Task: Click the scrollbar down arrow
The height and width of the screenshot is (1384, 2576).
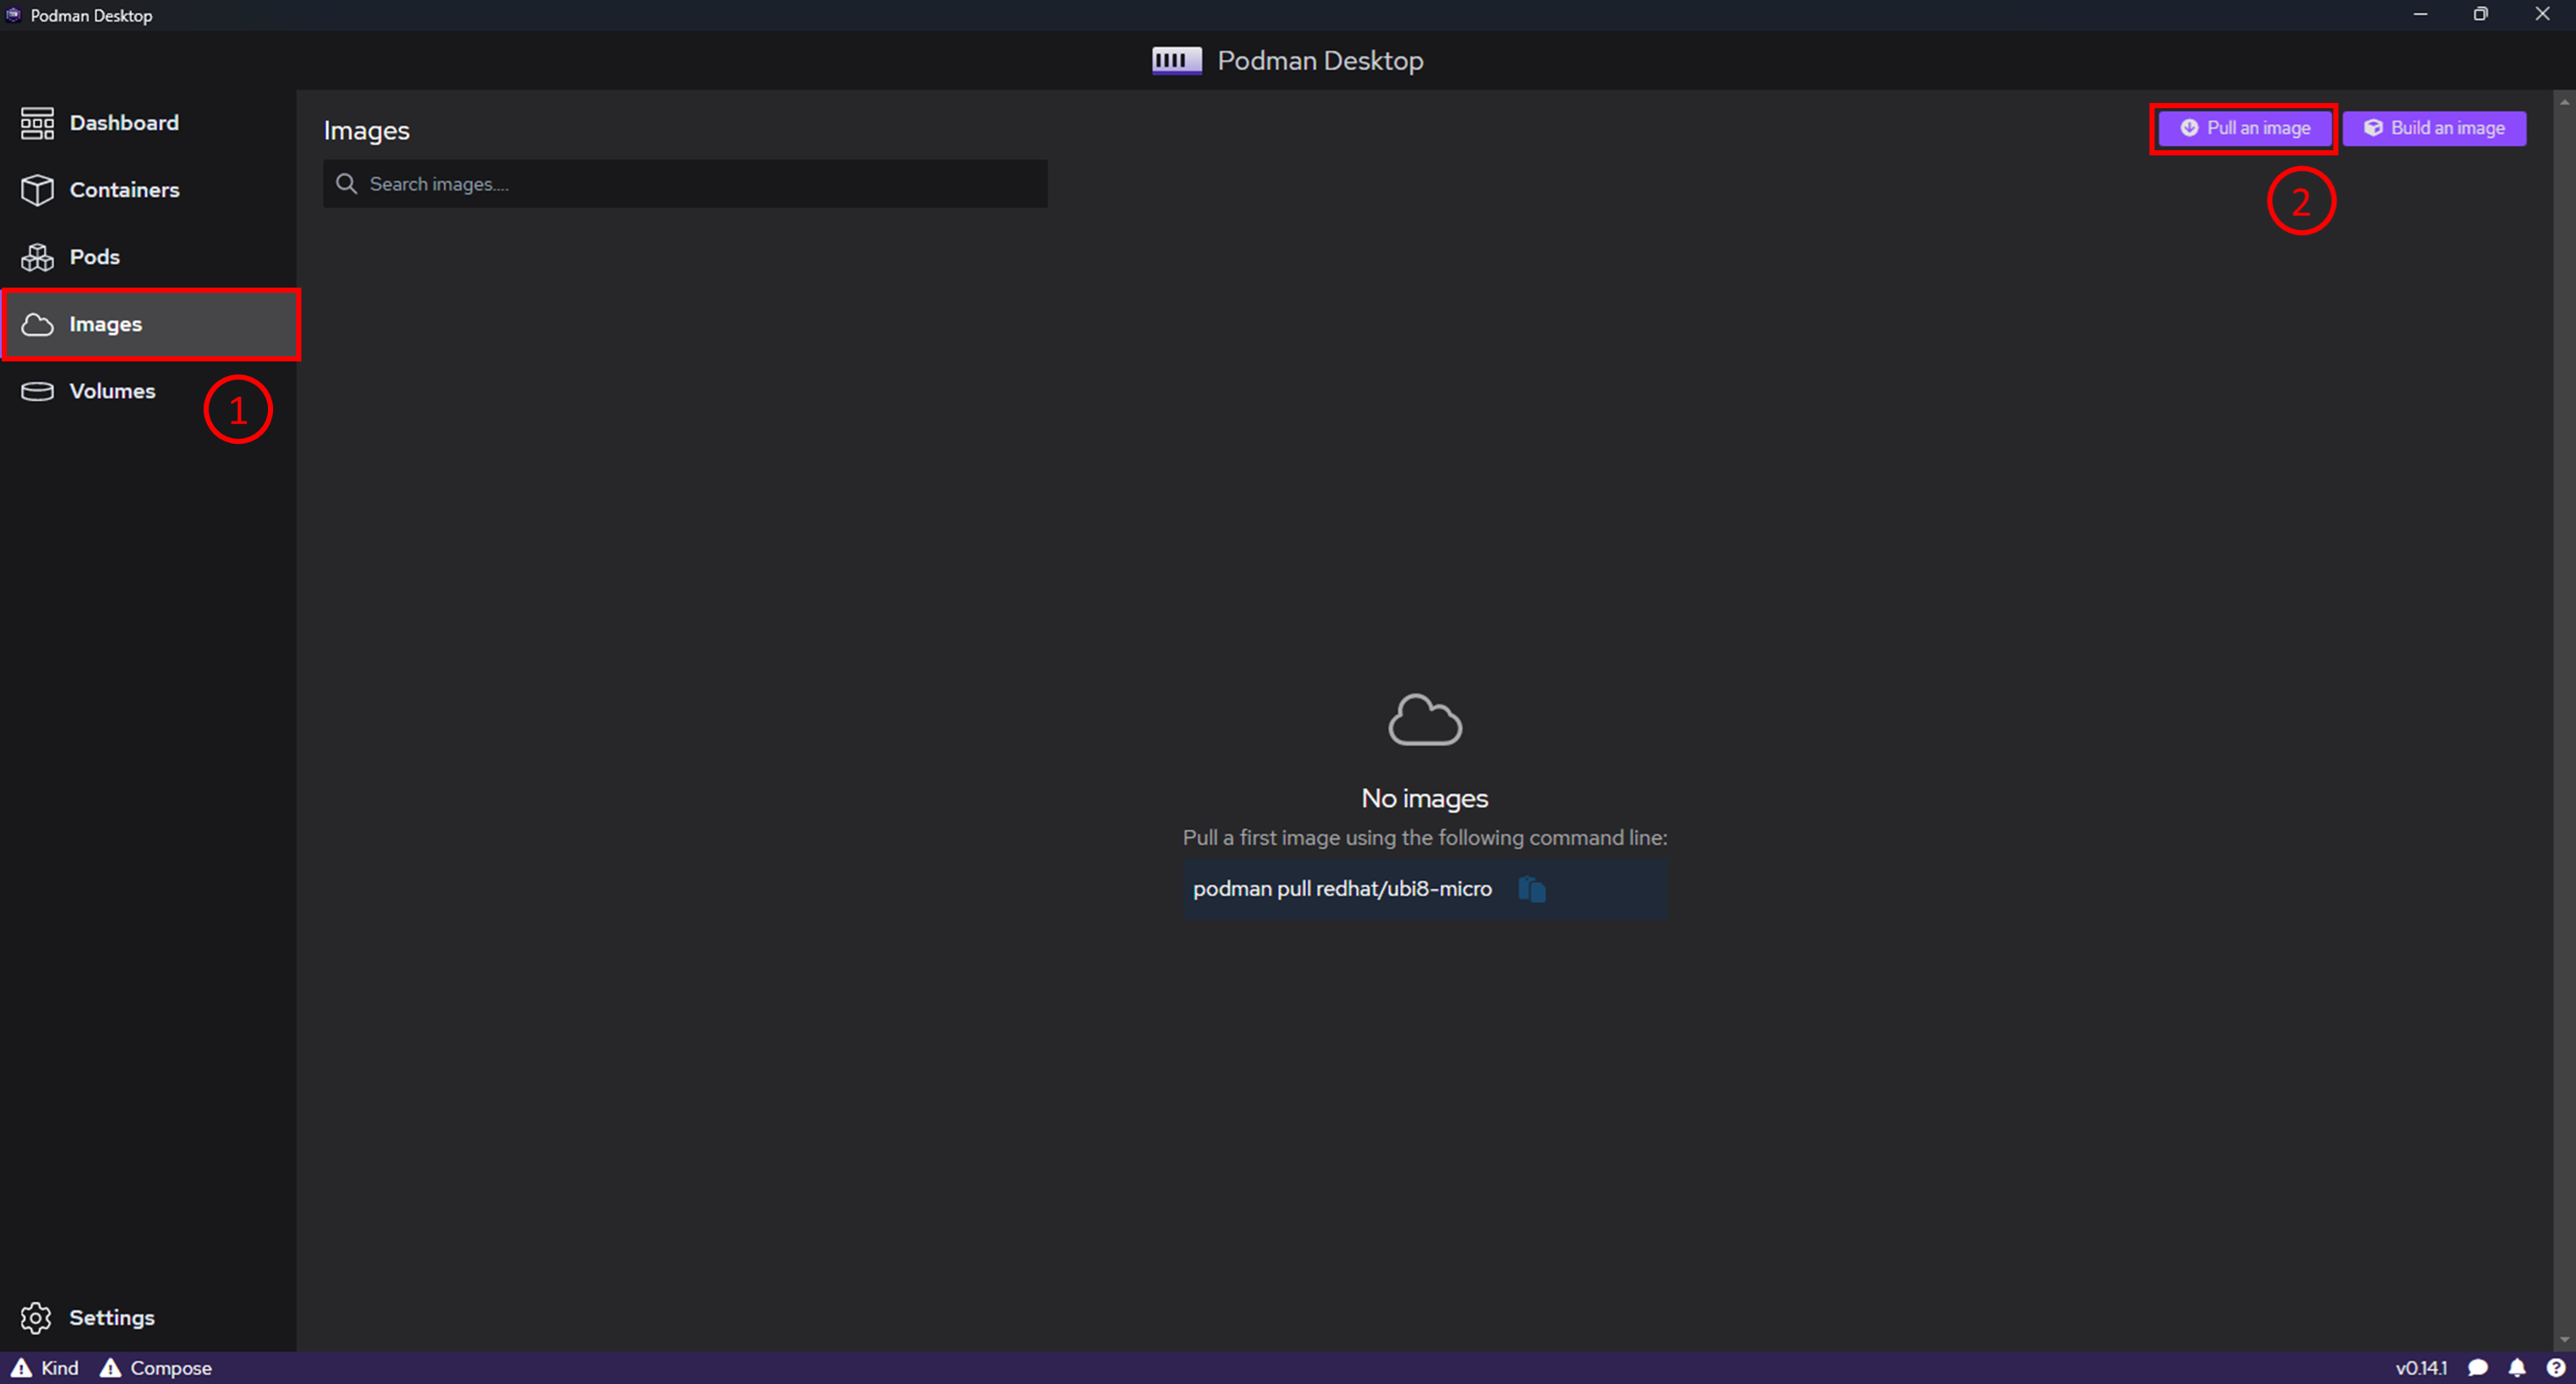Action: [x=2564, y=1340]
